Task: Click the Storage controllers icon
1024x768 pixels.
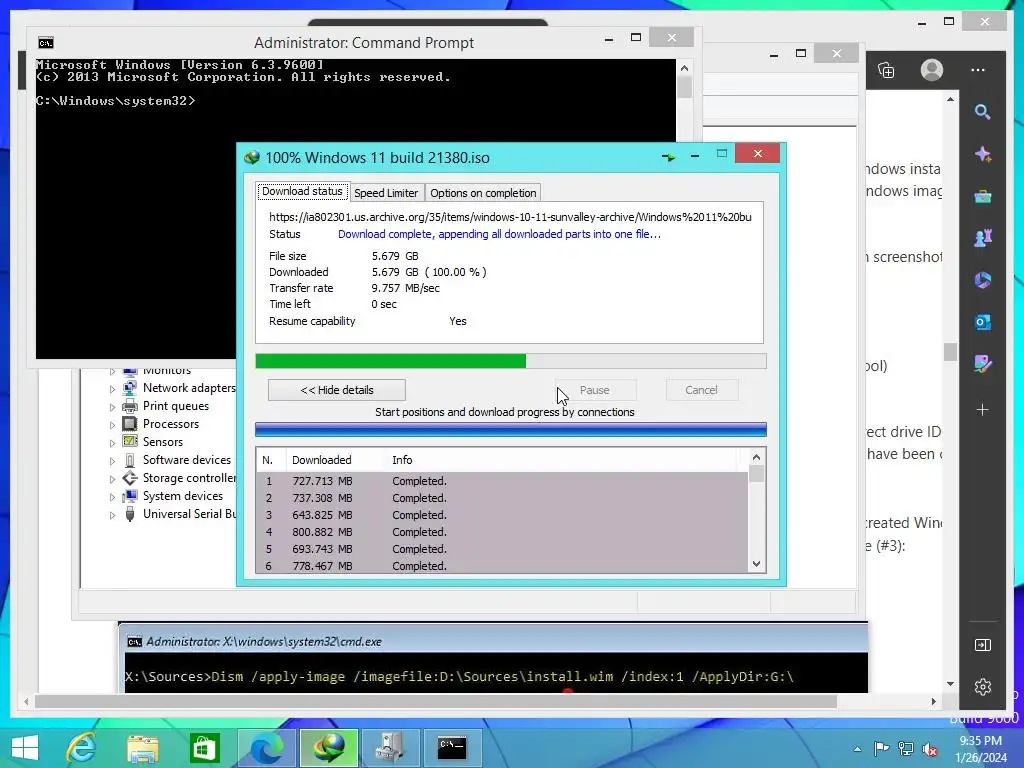Action: pyautogui.click(x=130, y=478)
